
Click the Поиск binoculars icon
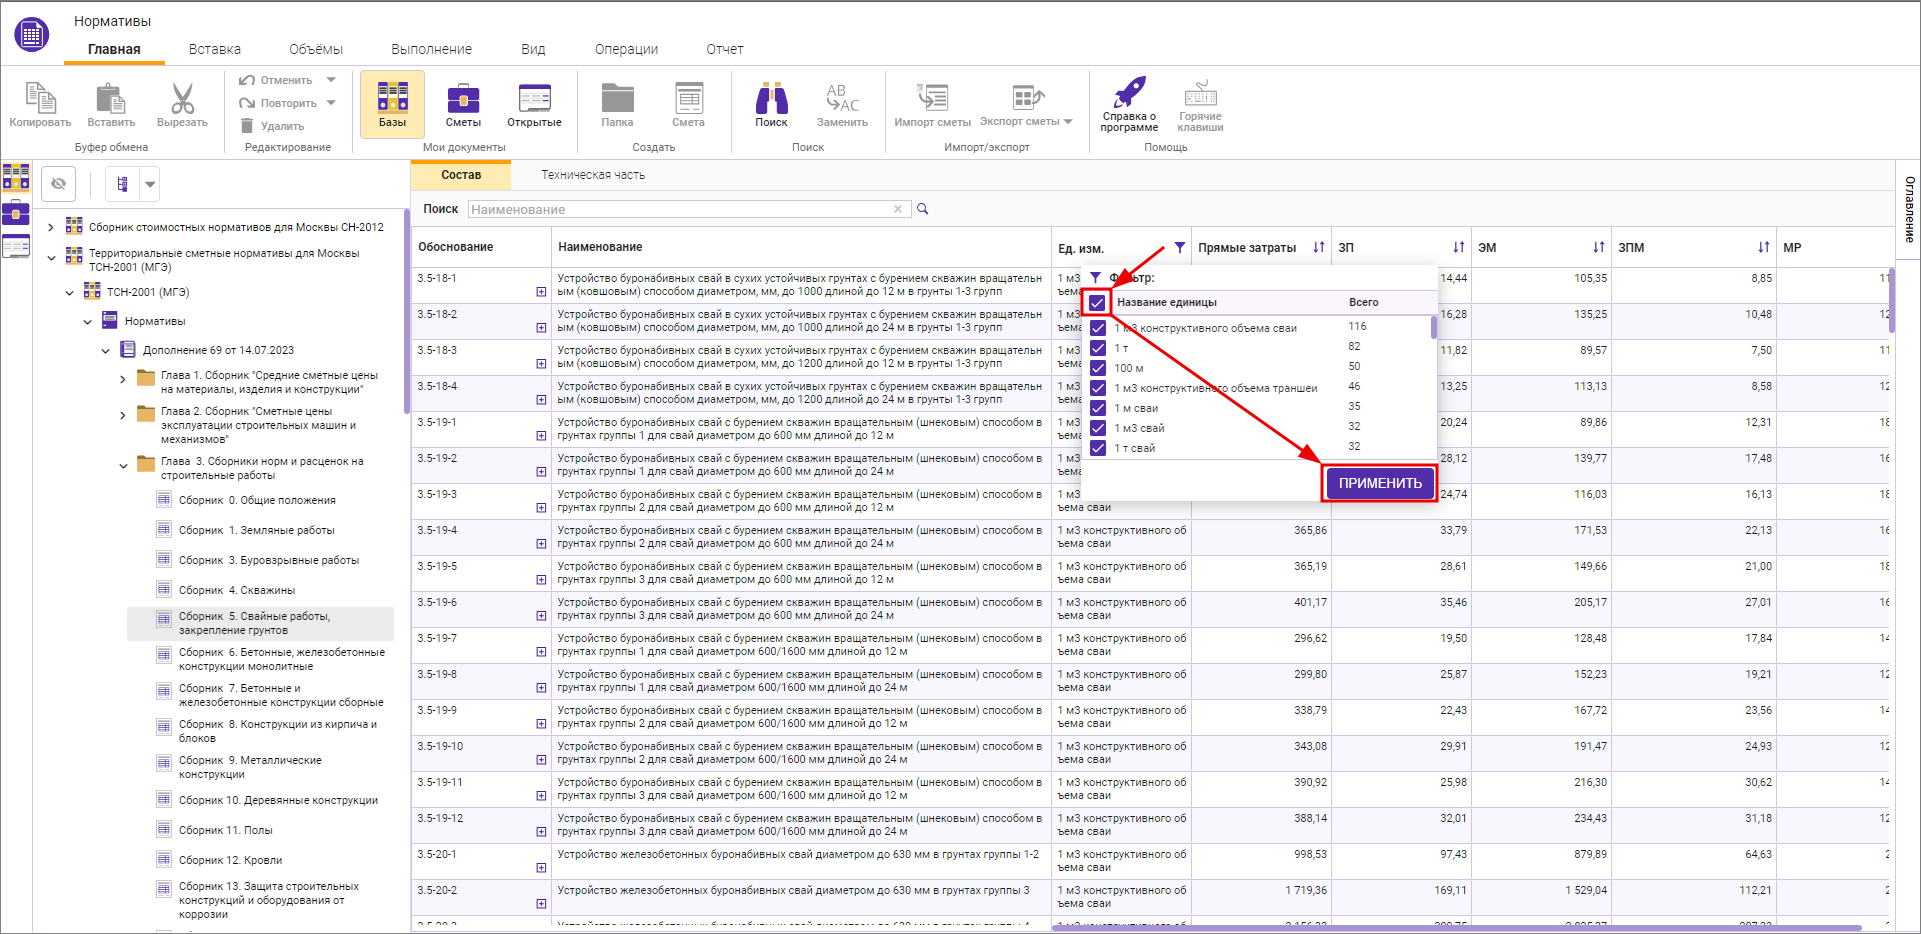(771, 103)
